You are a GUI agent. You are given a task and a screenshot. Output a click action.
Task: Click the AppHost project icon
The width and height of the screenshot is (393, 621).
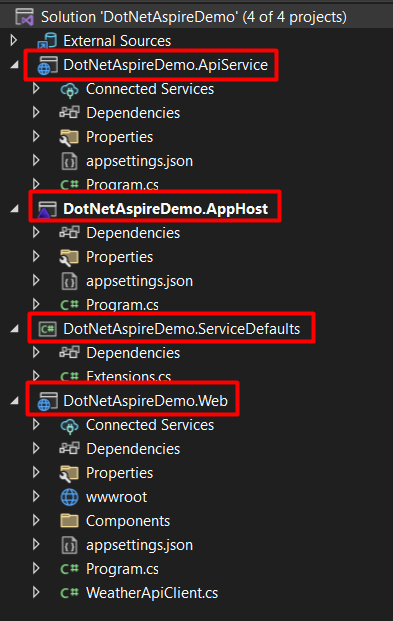point(47,209)
